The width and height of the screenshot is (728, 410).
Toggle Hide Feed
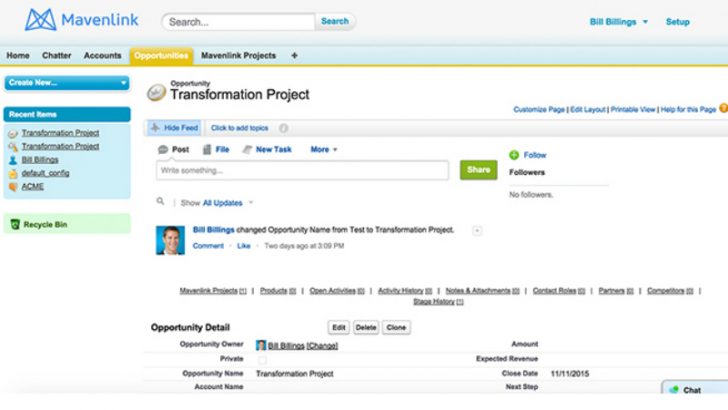coord(175,128)
